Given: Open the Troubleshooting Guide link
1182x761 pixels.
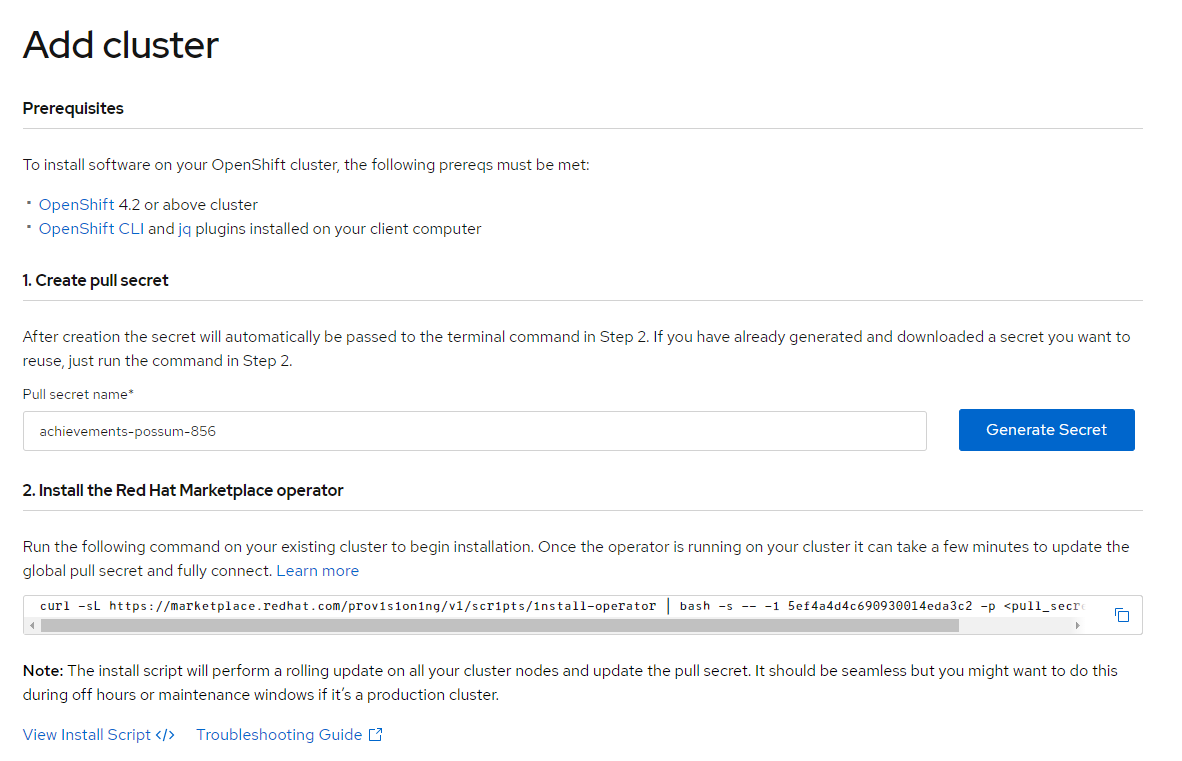Looking at the screenshot, I should pyautogui.click(x=279, y=735).
